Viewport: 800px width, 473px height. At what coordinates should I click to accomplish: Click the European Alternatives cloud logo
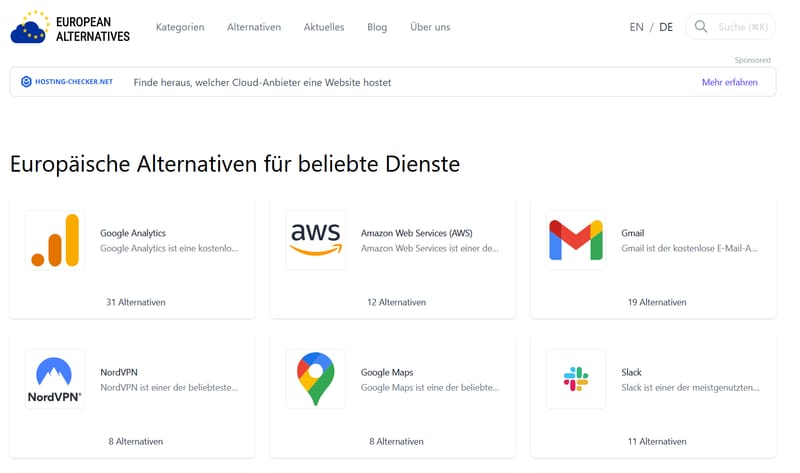[30, 27]
